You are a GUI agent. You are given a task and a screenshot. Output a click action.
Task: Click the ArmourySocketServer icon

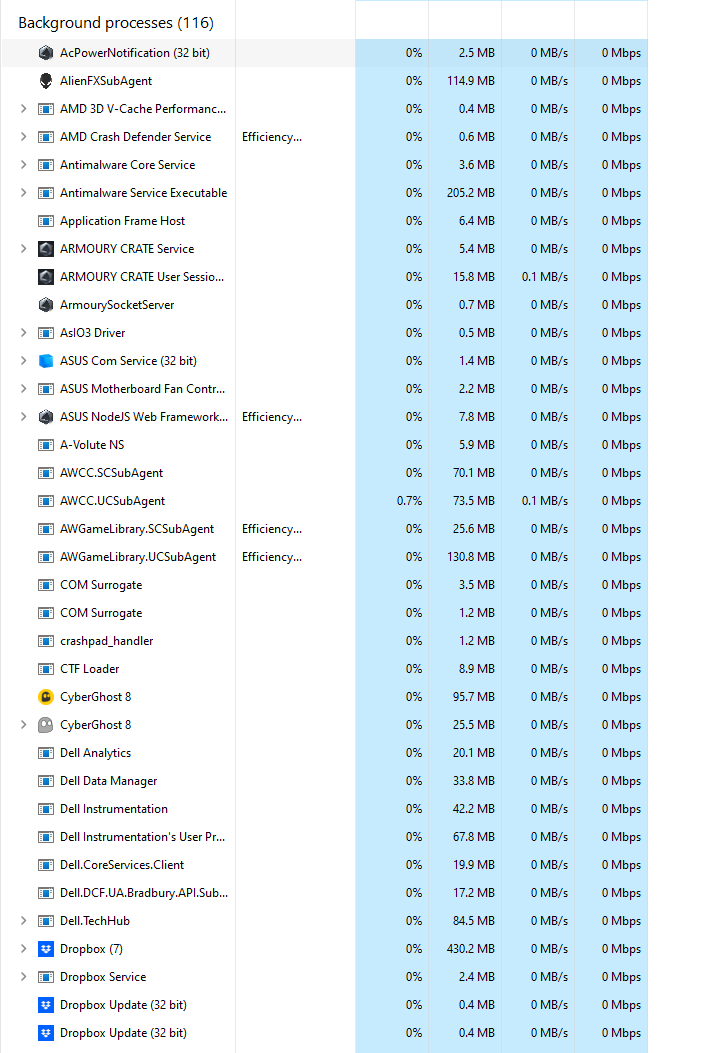click(46, 305)
